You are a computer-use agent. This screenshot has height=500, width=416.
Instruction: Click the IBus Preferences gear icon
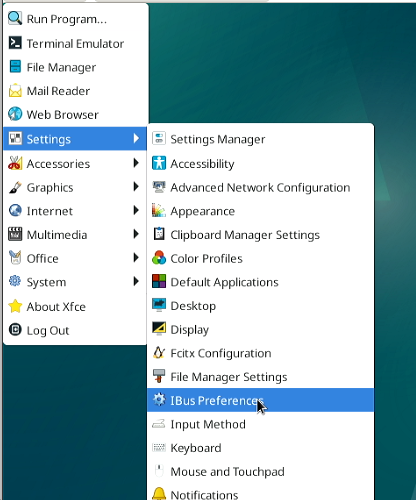pos(159,400)
